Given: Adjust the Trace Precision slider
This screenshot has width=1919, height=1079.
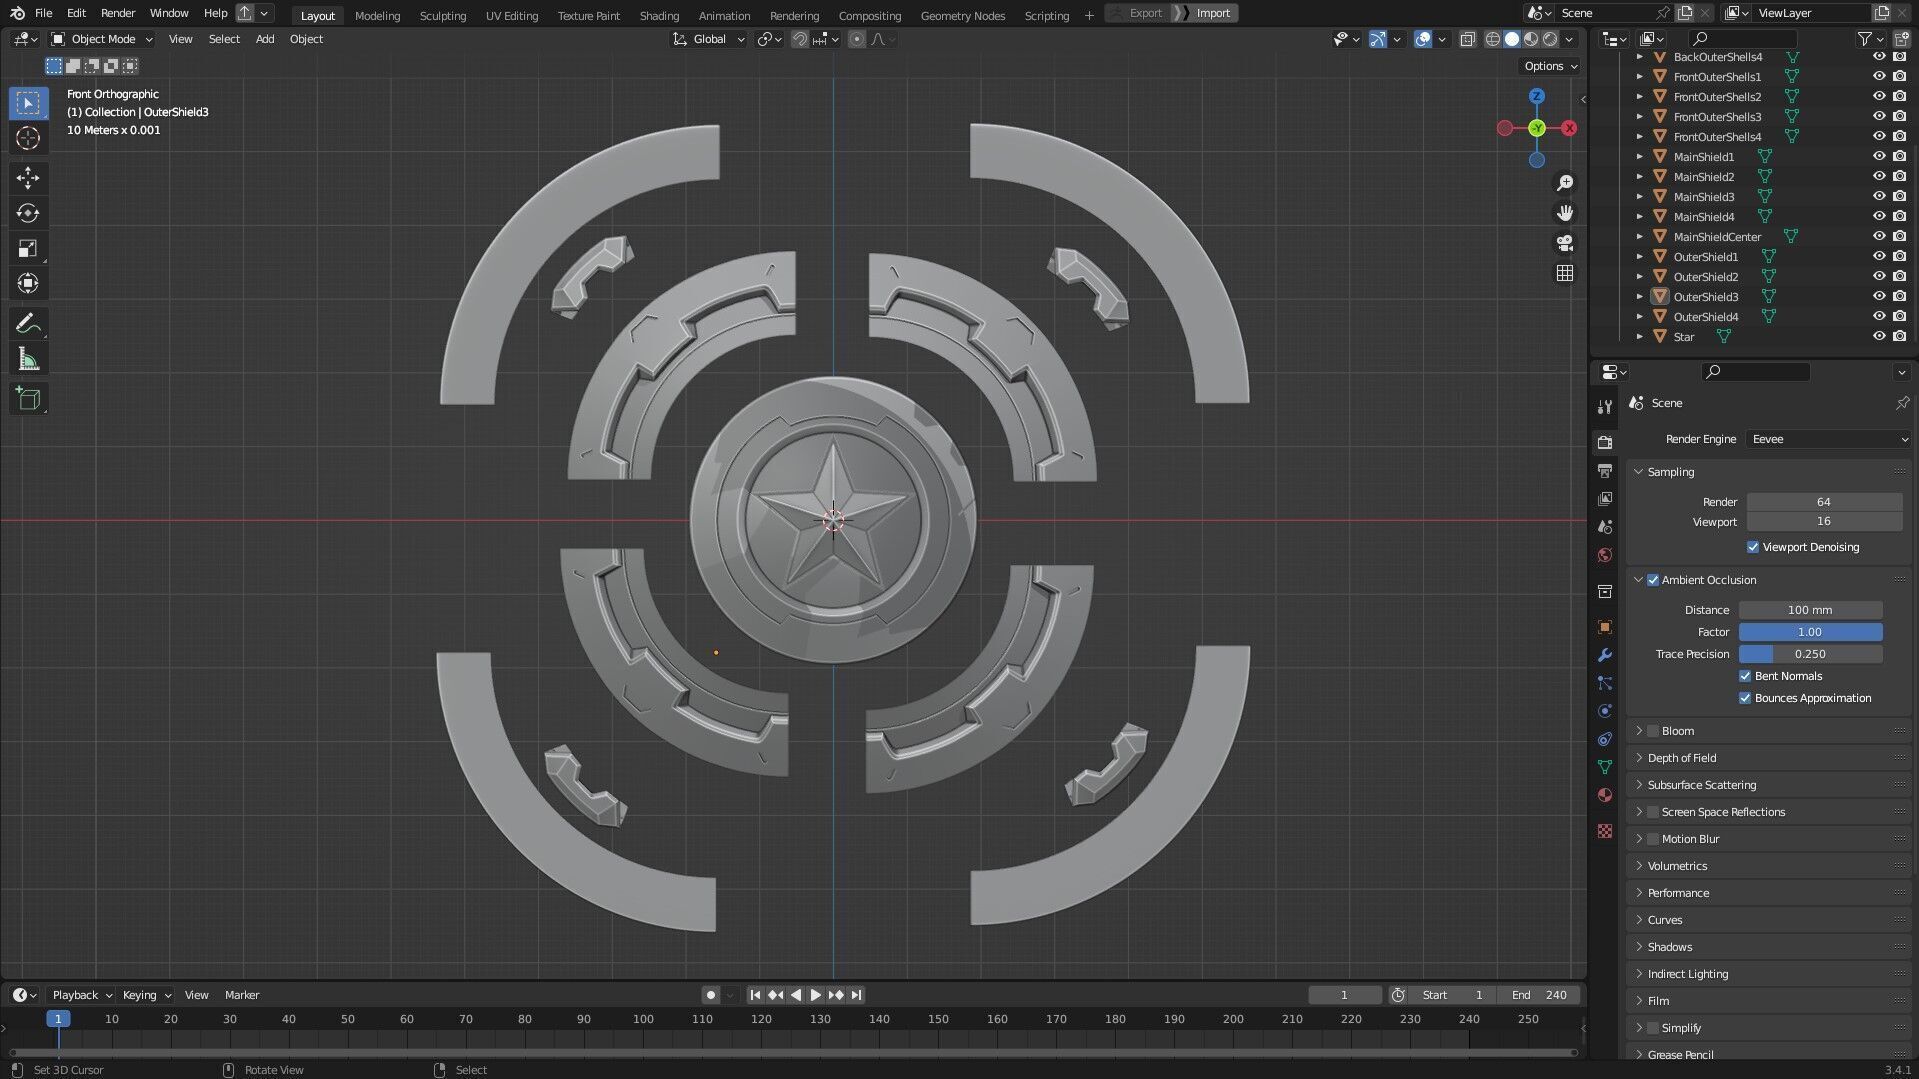Looking at the screenshot, I should pos(1810,654).
